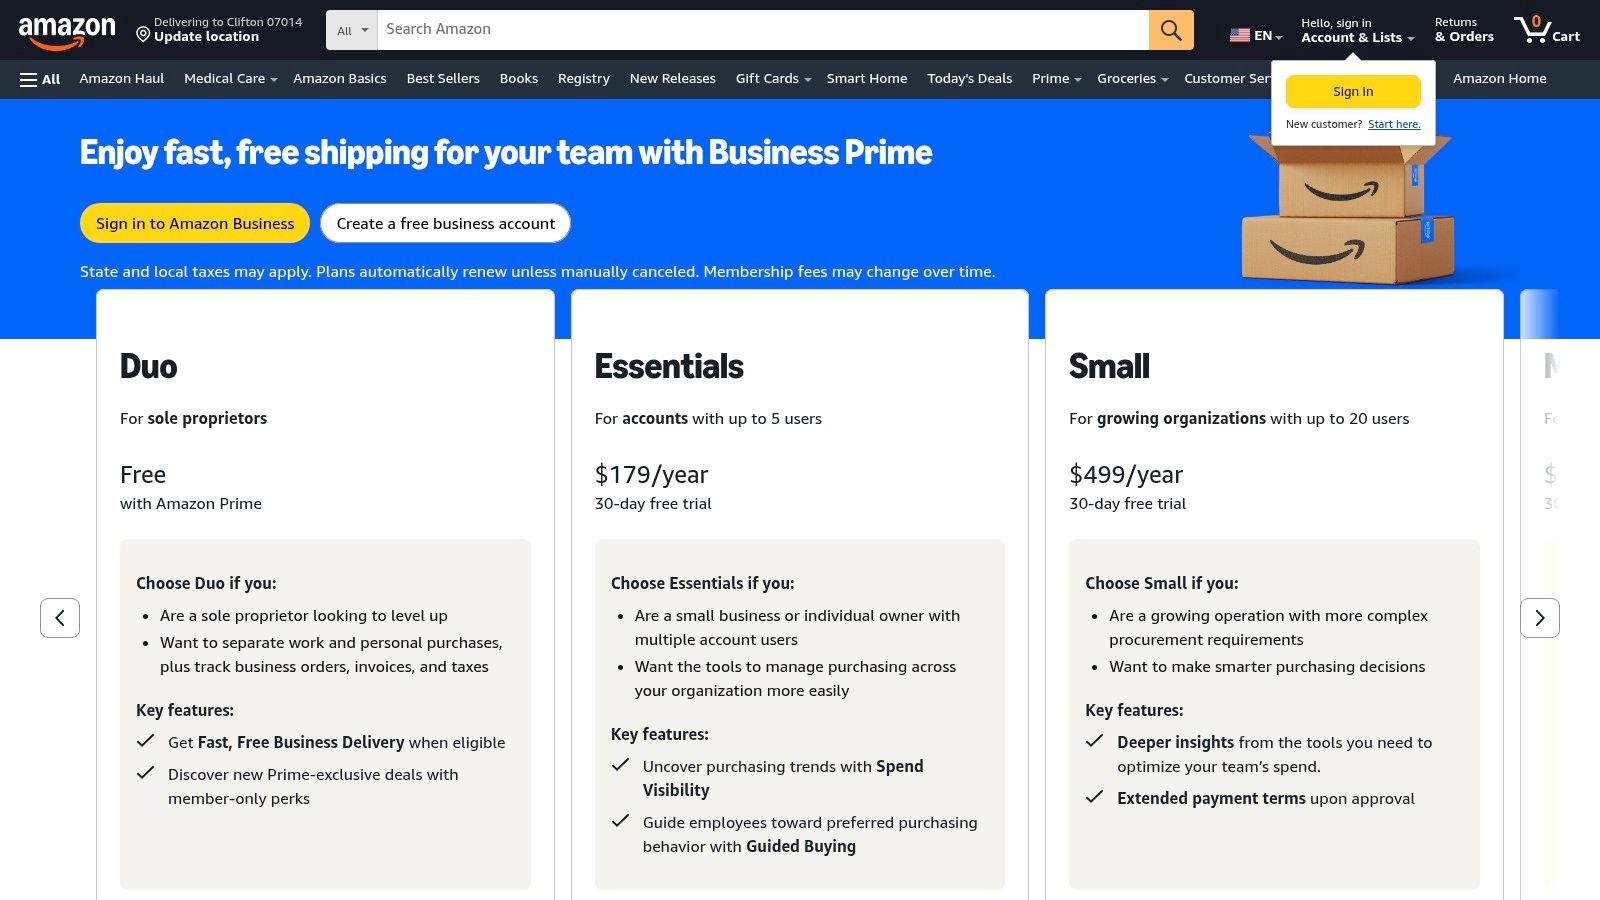Open the All search category dropdown
The image size is (1600, 900).
click(x=350, y=30)
